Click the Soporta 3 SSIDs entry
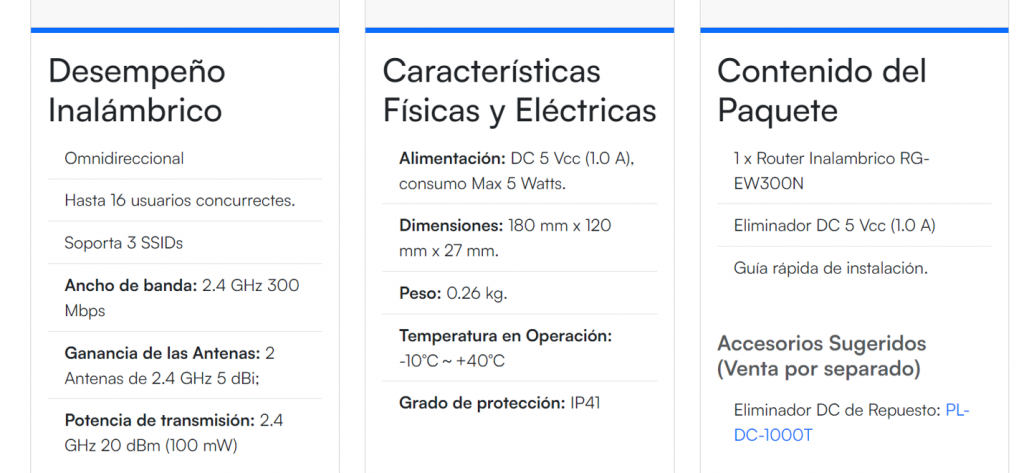Screen dimensions: 1024x473 (123, 243)
